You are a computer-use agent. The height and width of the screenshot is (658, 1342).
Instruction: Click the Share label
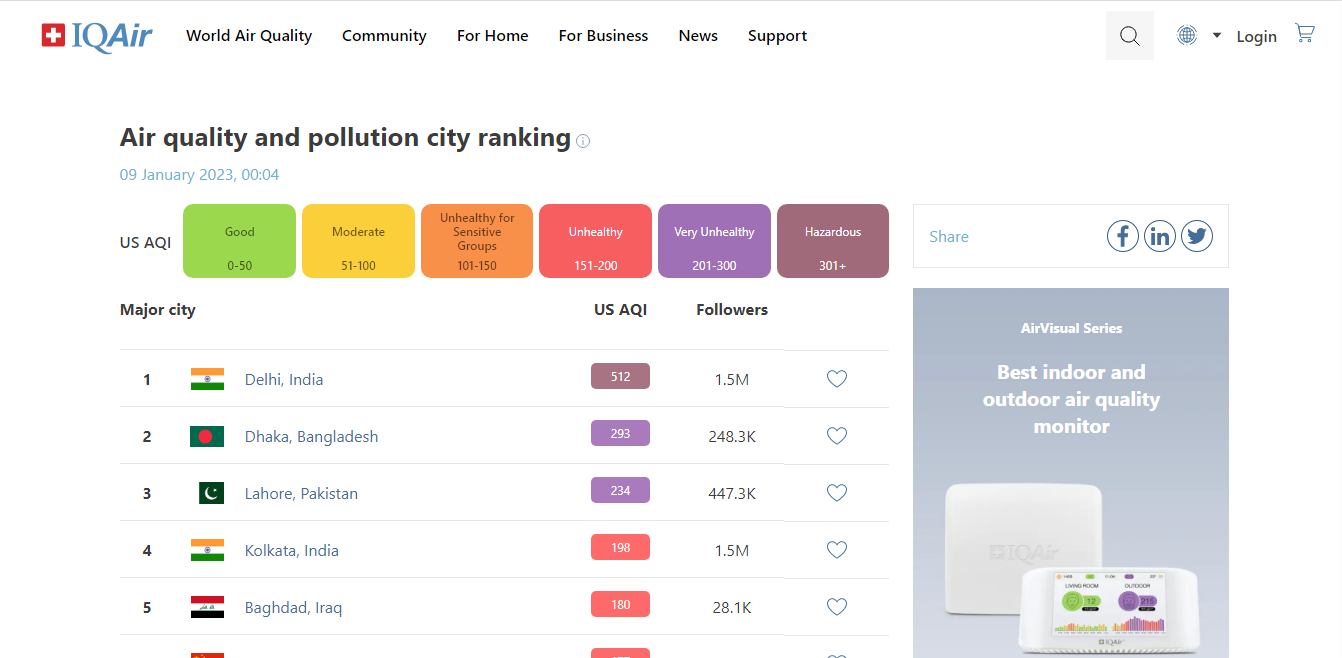coord(949,237)
